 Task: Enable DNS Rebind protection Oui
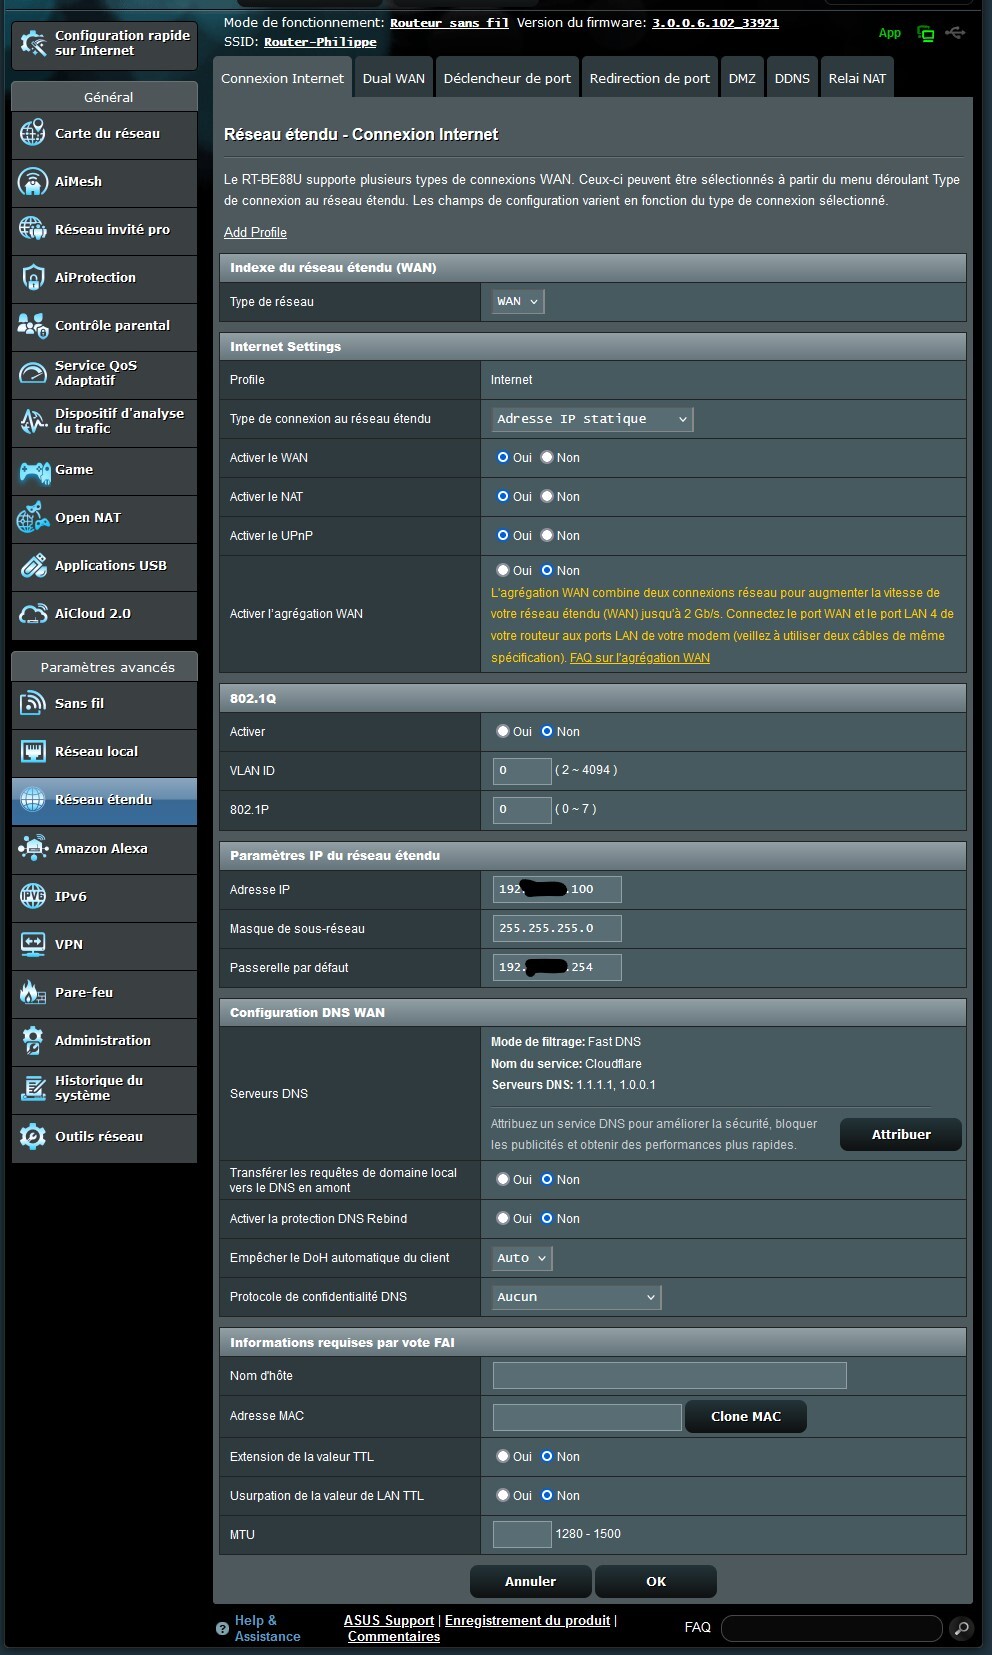pos(503,1218)
